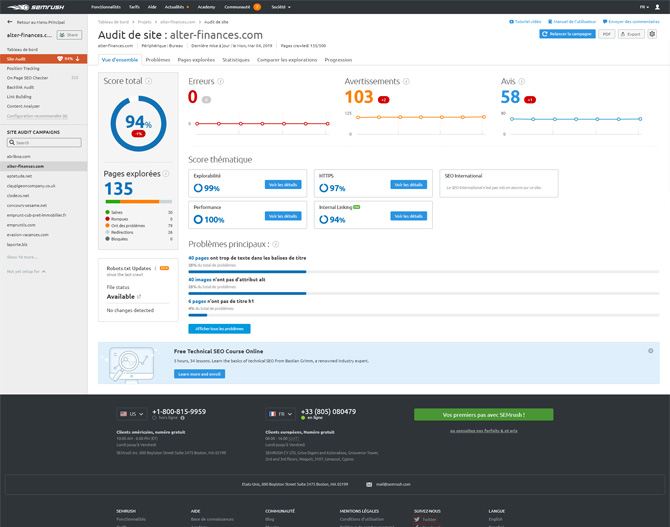Click Voir les détails for Performance
This screenshot has width=670, height=527.
[283, 216]
